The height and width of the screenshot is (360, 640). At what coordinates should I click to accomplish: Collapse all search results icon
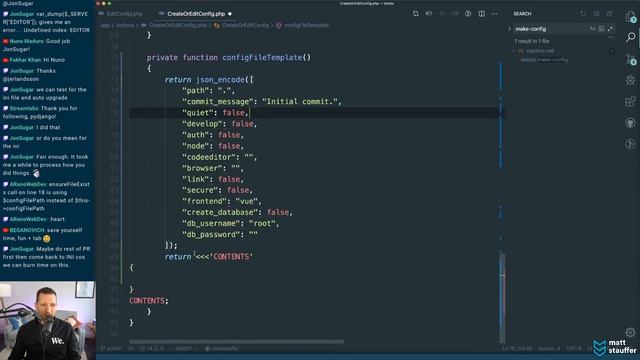[x=609, y=14]
